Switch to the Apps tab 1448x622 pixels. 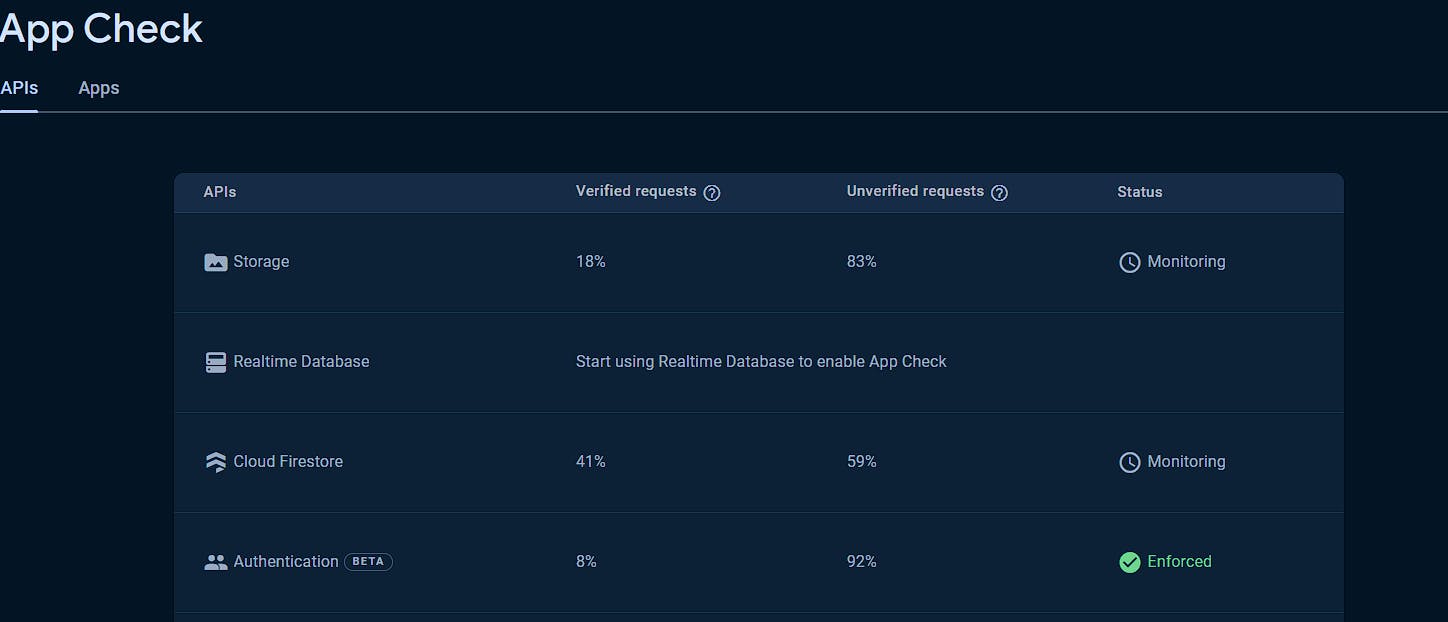[x=99, y=88]
